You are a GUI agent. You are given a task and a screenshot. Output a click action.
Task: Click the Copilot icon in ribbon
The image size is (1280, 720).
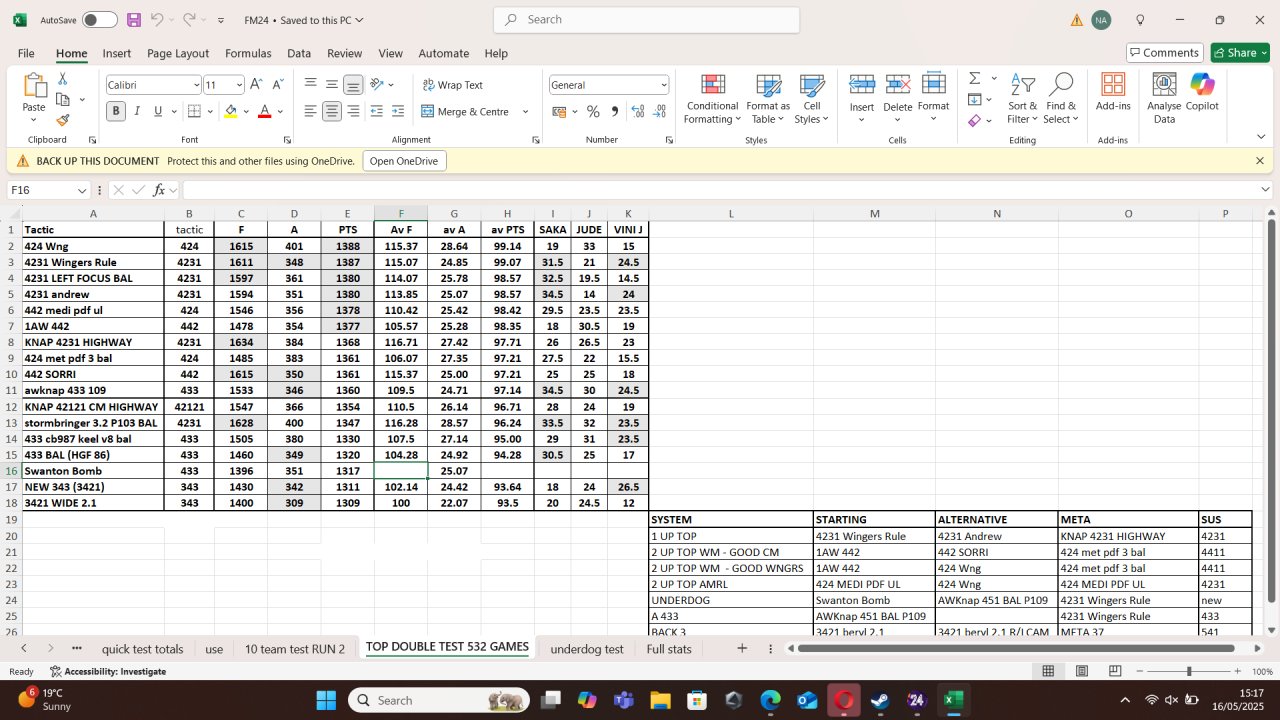(1202, 86)
